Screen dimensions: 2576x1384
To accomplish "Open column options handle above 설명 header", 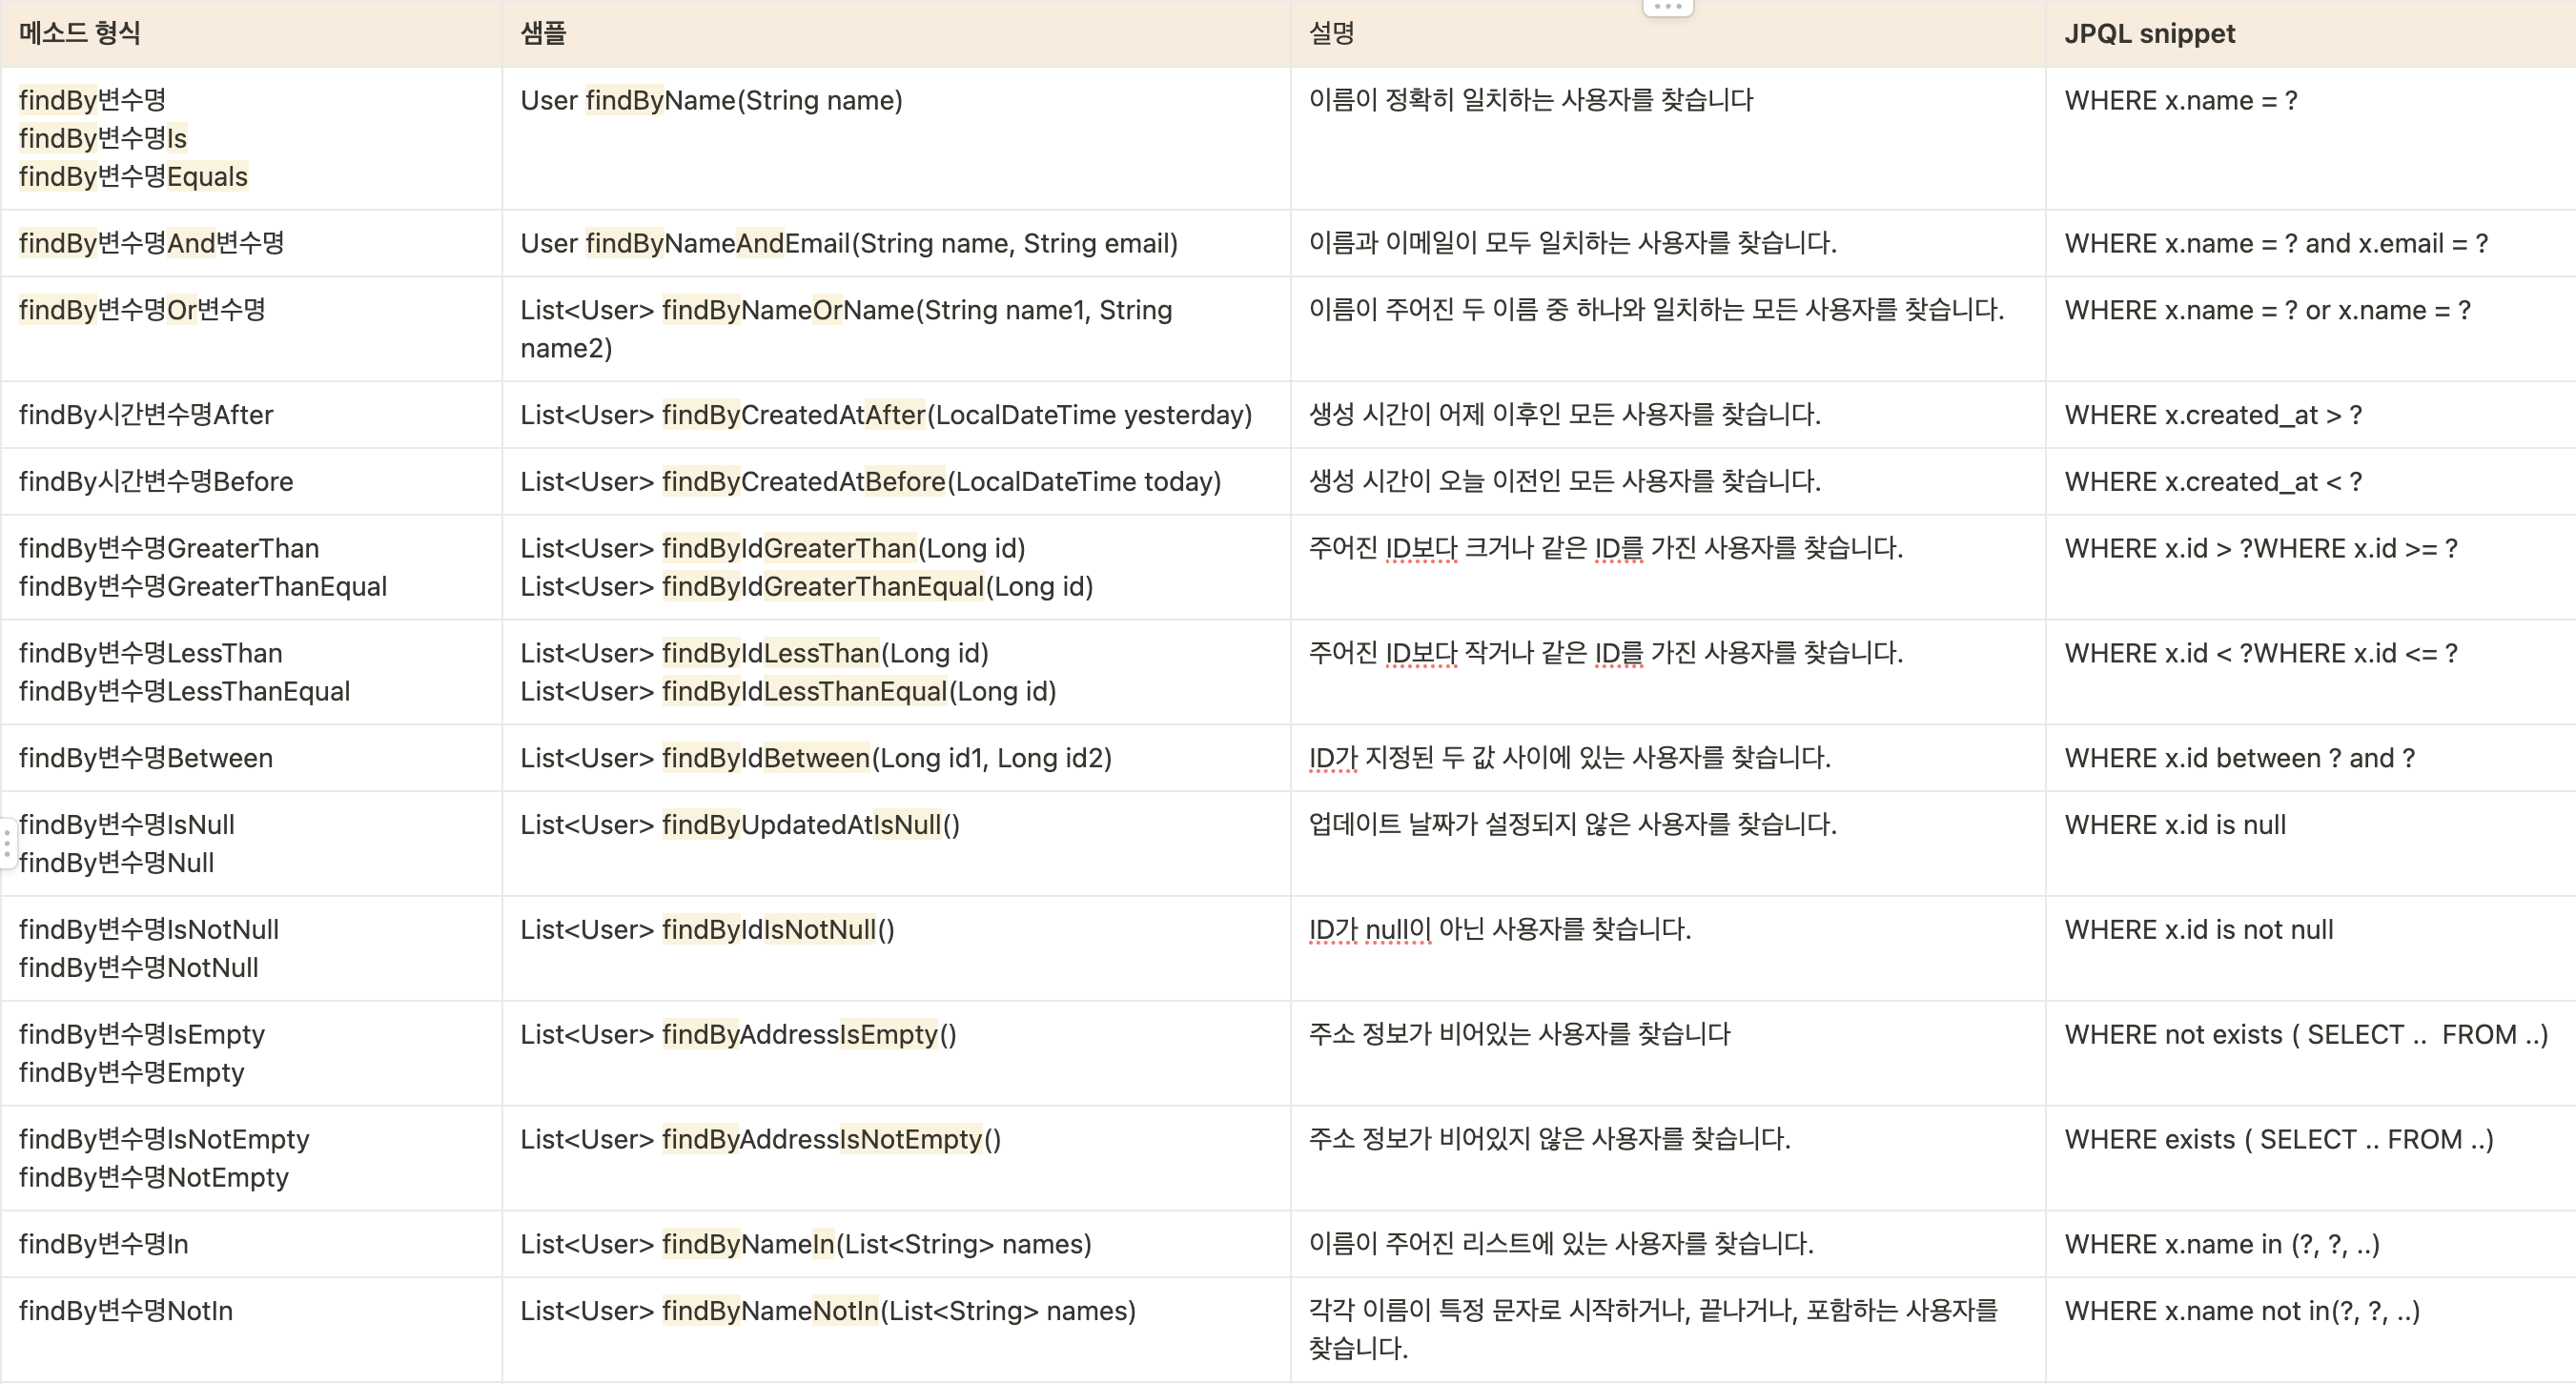I will point(1667,7).
